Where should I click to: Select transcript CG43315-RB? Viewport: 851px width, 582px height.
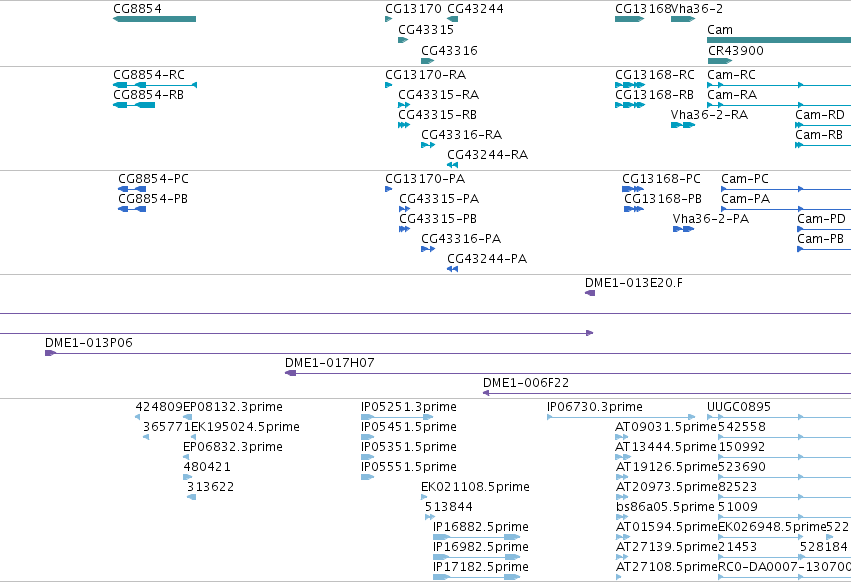[x=437, y=115]
